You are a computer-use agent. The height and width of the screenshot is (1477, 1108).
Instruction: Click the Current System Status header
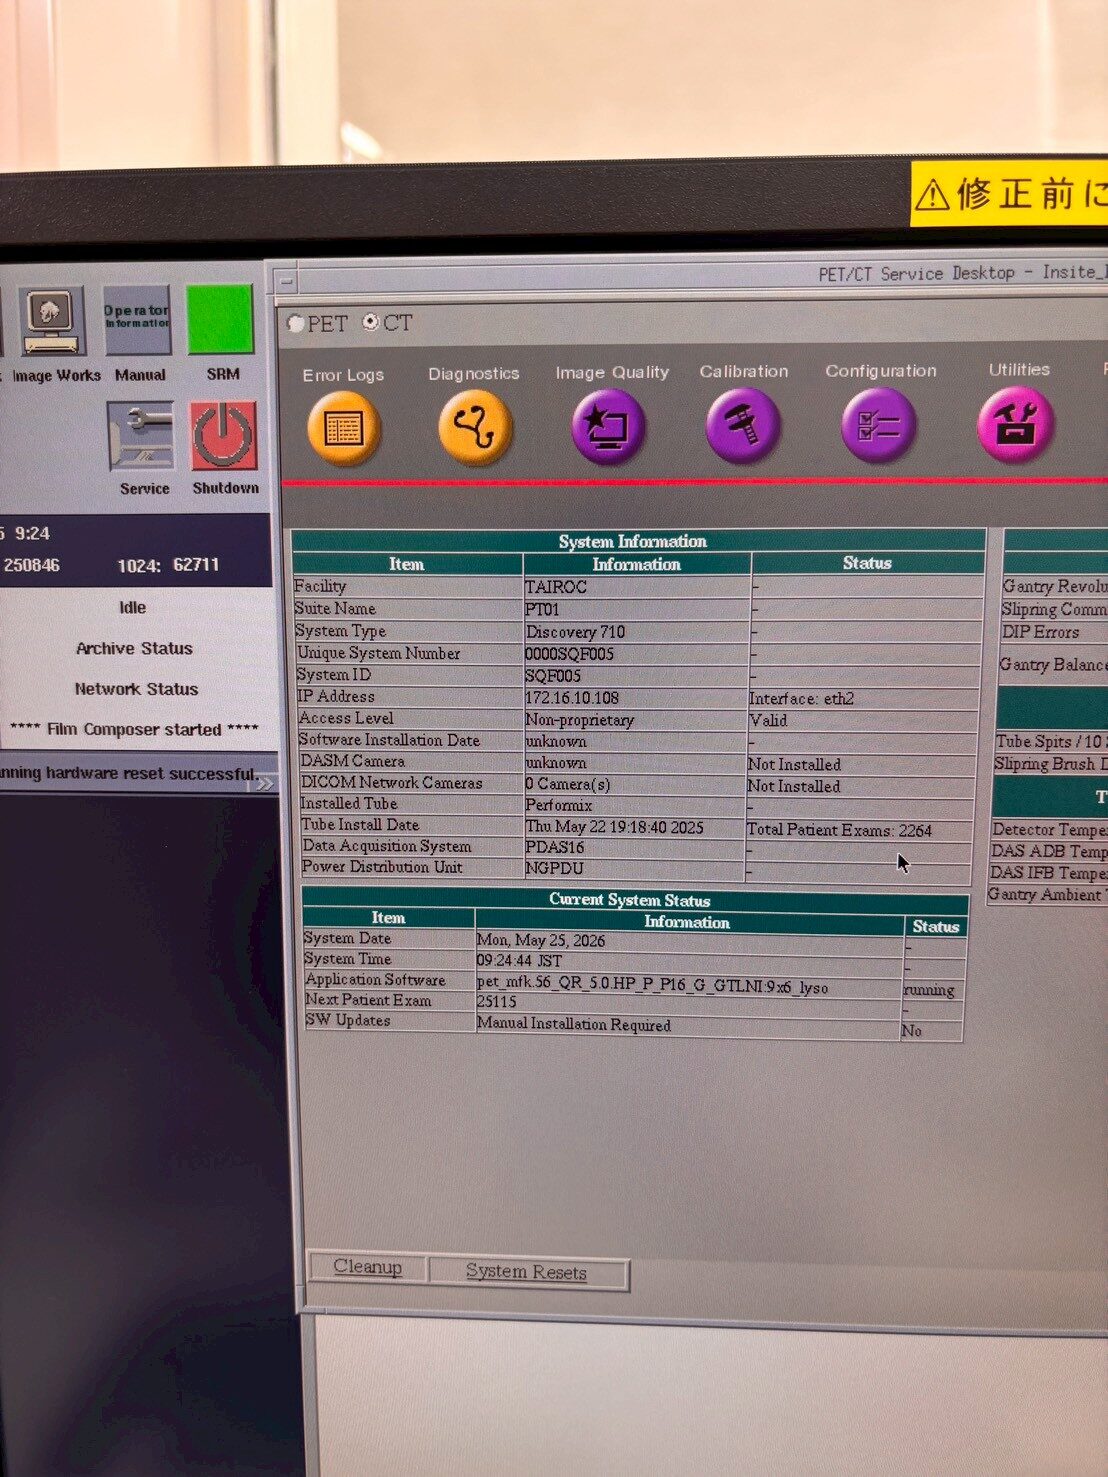pos(630,900)
